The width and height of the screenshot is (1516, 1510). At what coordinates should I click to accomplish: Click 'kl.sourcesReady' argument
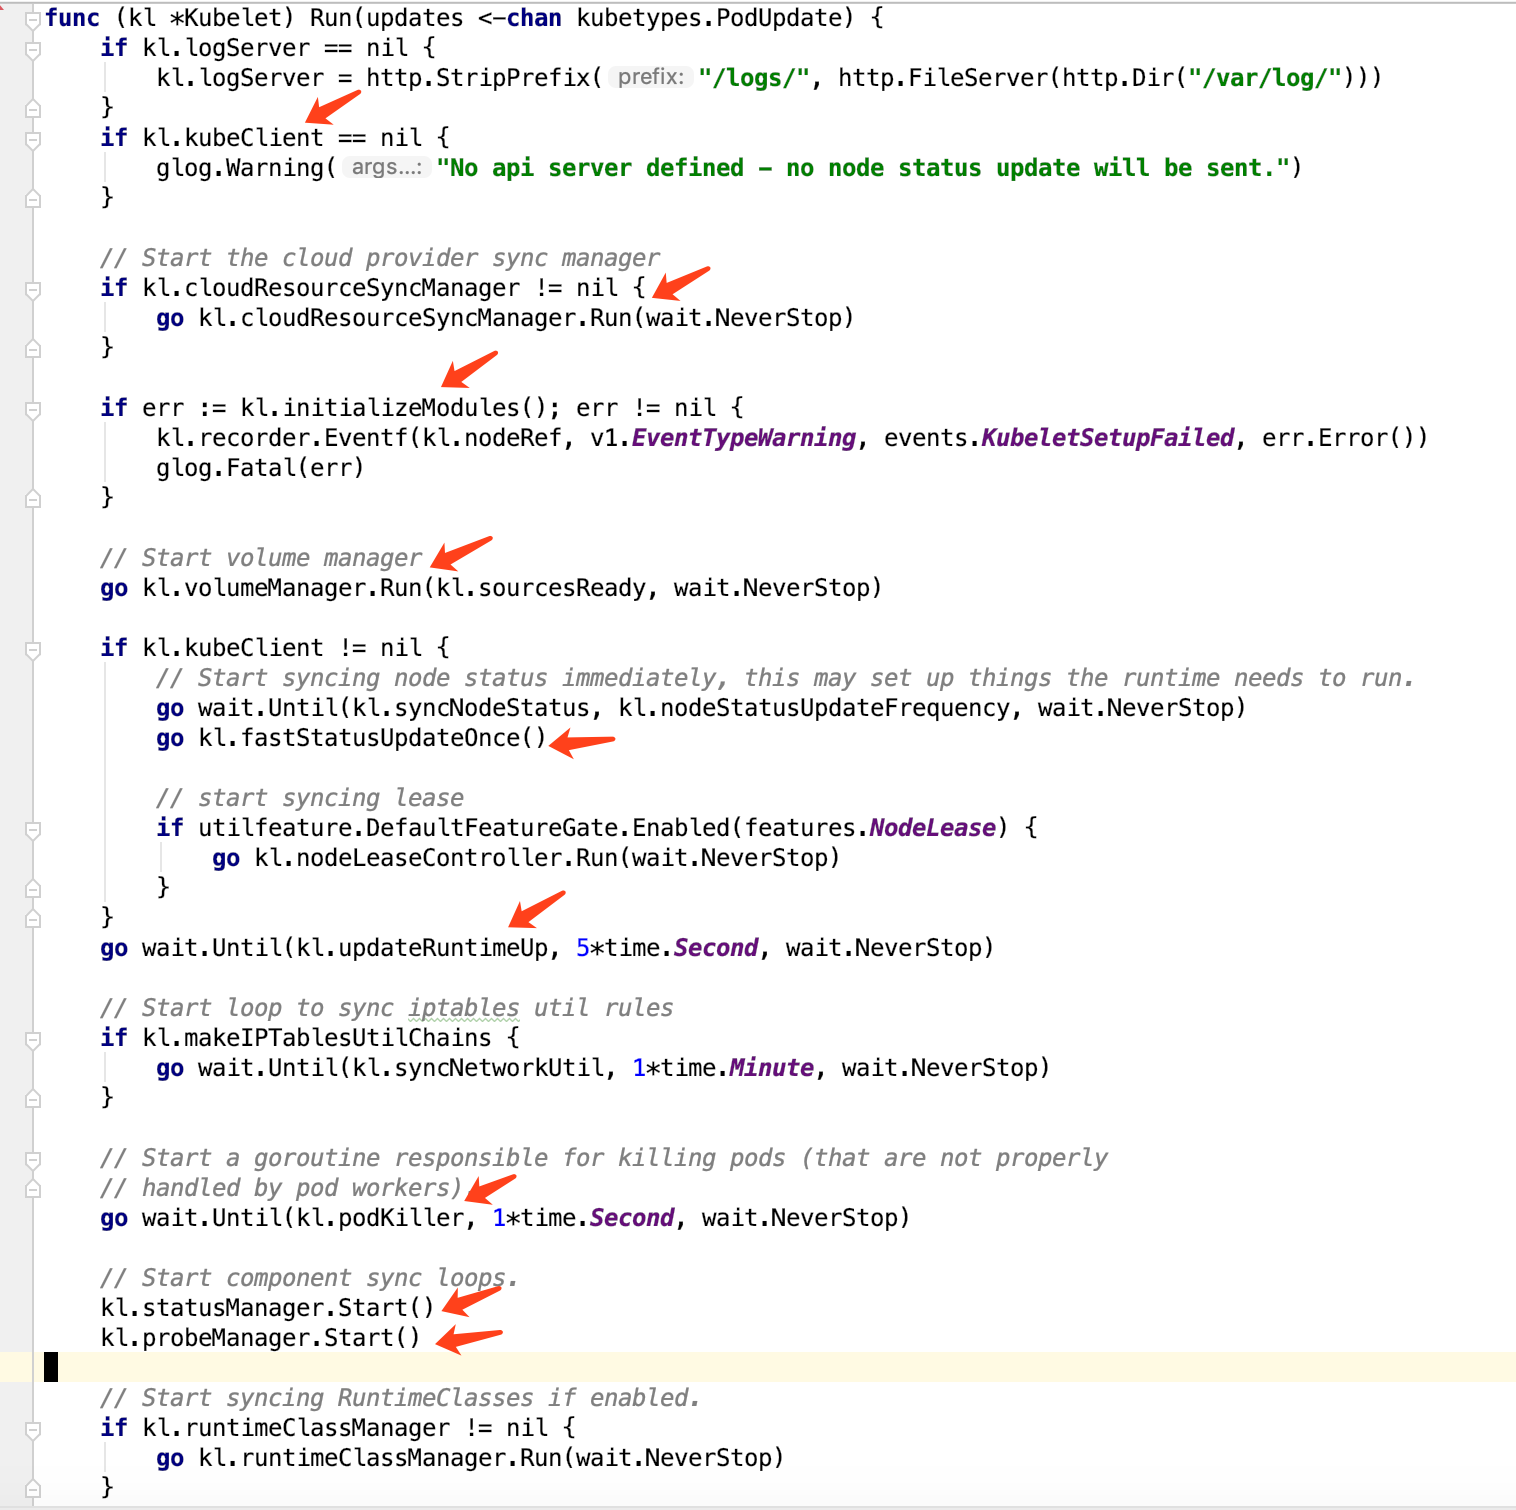(x=541, y=588)
